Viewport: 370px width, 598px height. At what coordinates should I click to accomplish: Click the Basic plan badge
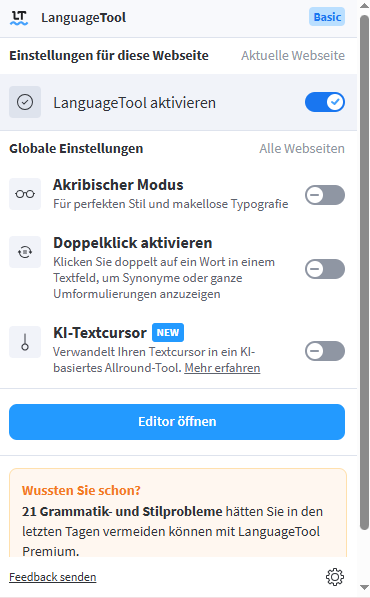click(327, 17)
